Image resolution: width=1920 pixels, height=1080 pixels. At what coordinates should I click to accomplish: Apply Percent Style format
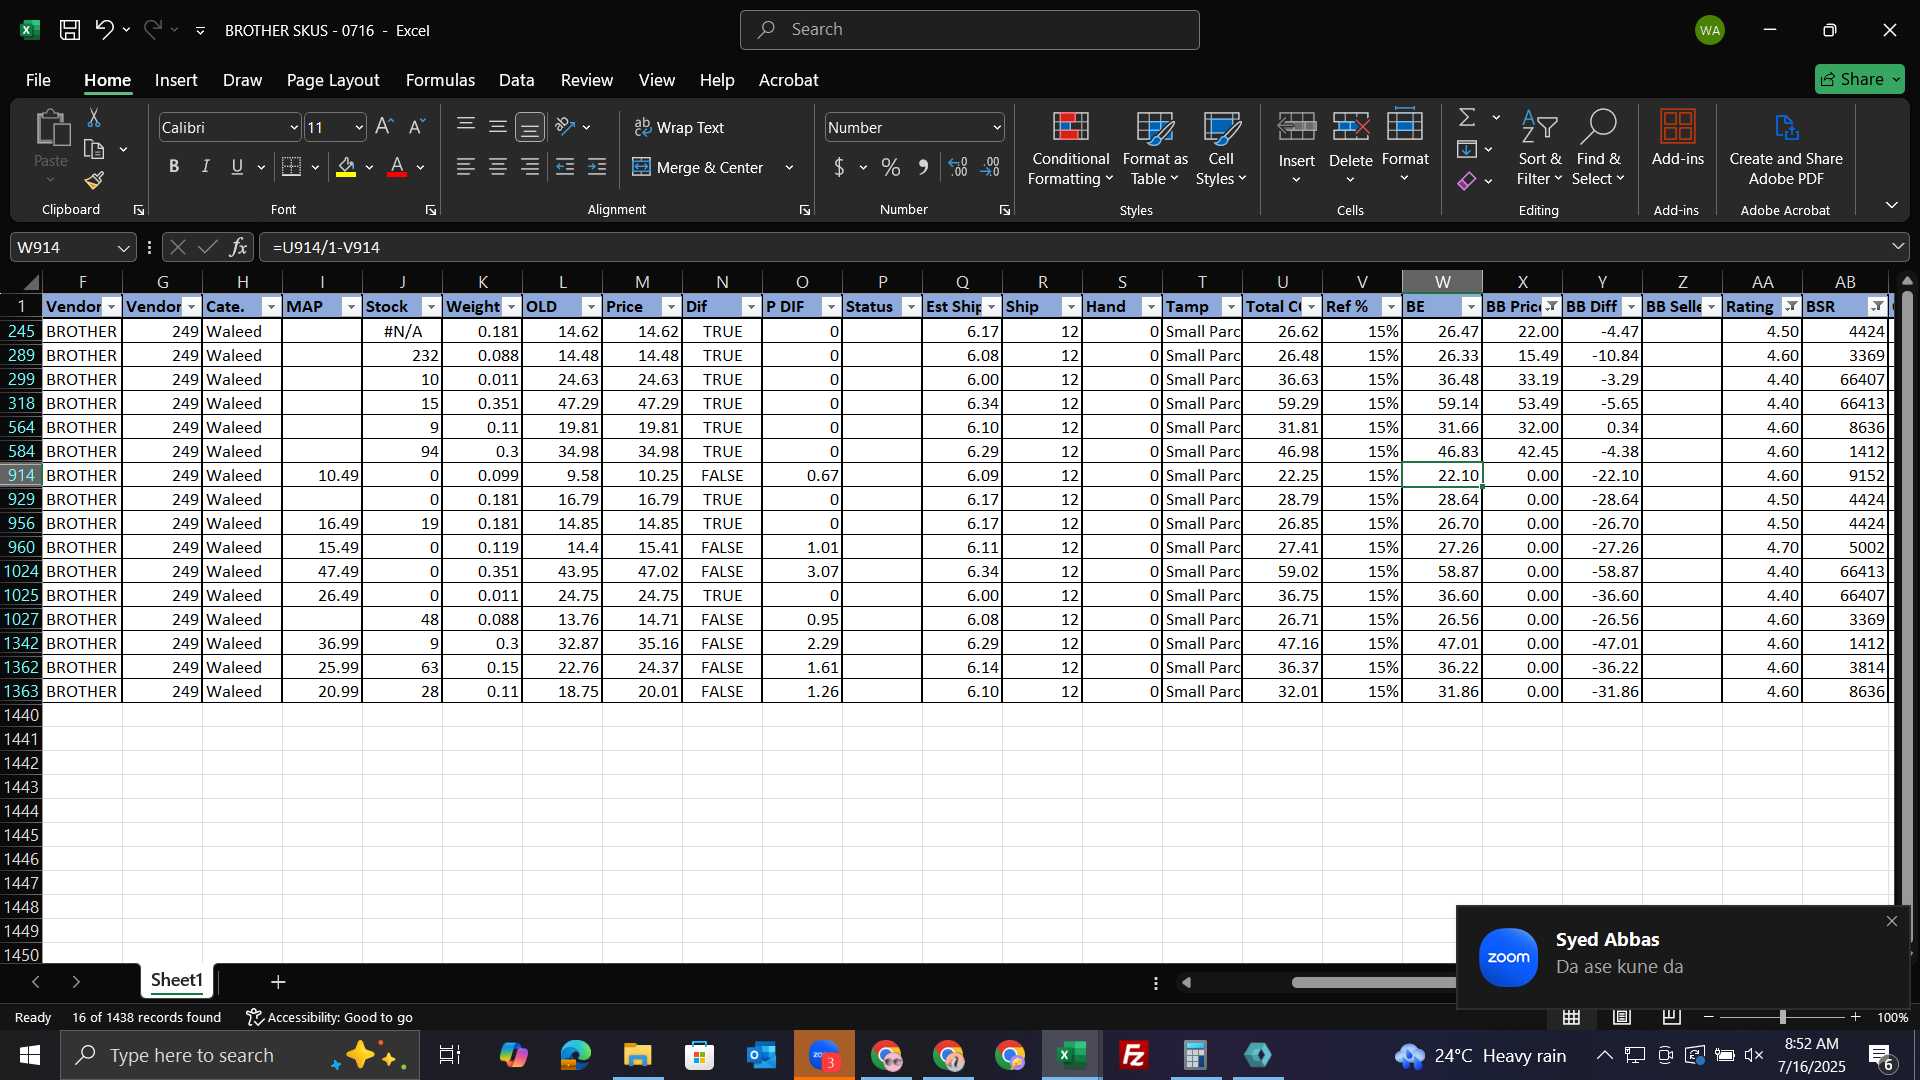pos(891,168)
